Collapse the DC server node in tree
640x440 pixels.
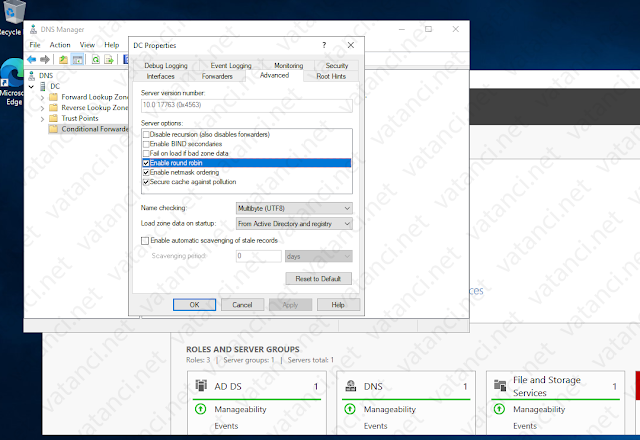pos(31,87)
